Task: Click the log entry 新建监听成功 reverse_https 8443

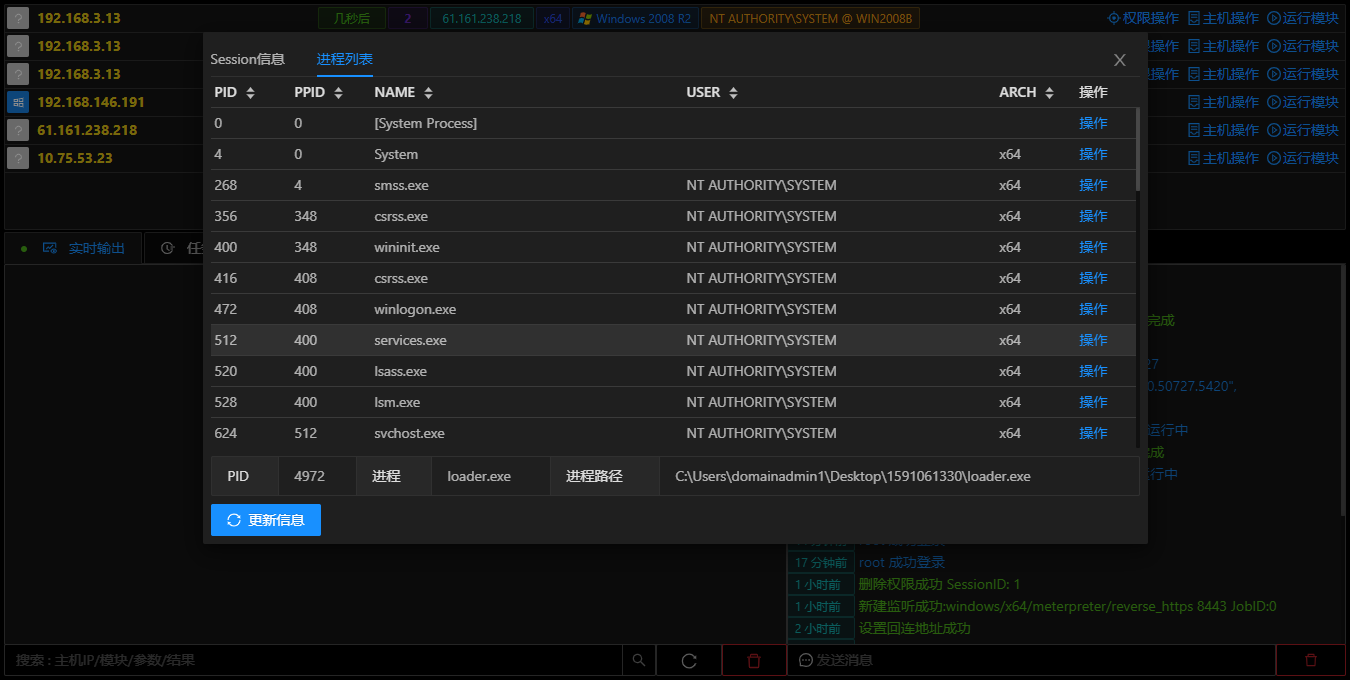Action: (x=1067, y=606)
